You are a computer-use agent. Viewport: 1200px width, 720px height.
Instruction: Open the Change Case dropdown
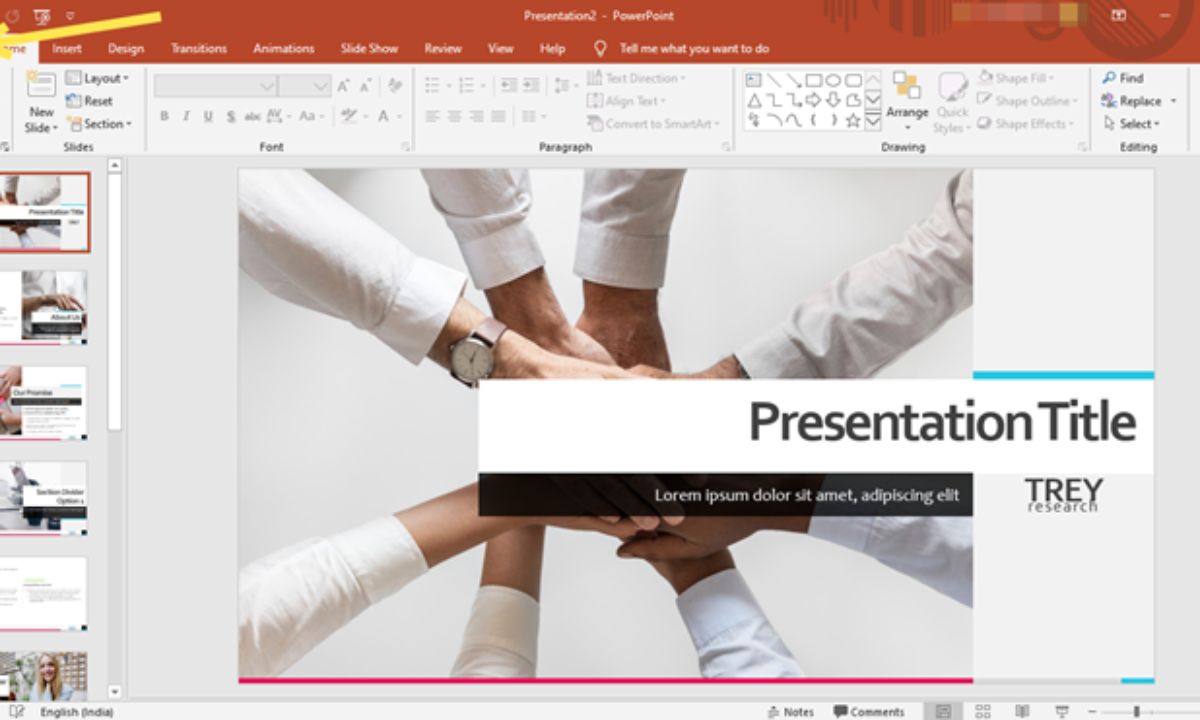[312, 117]
